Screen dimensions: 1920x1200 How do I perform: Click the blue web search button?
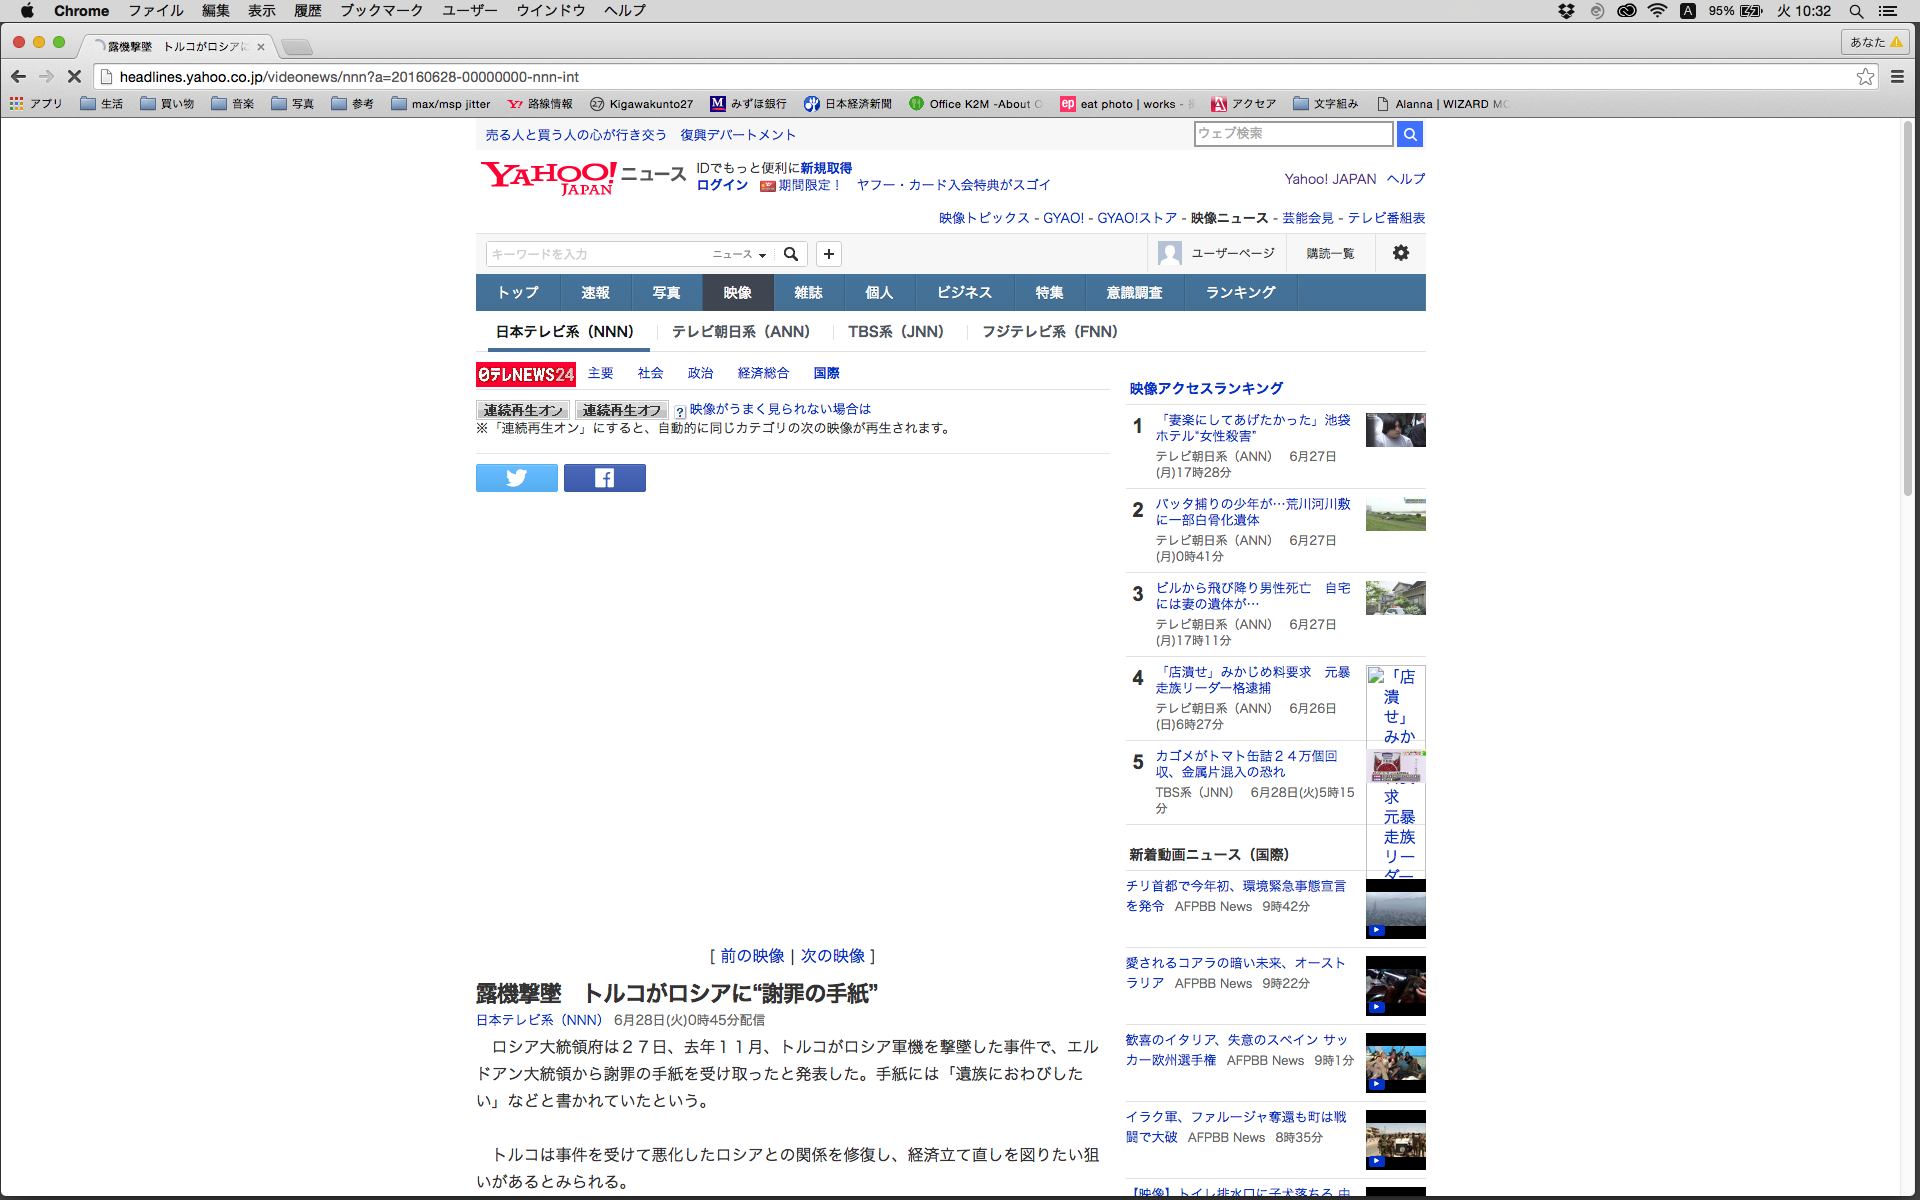click(x=1409, y=134)
